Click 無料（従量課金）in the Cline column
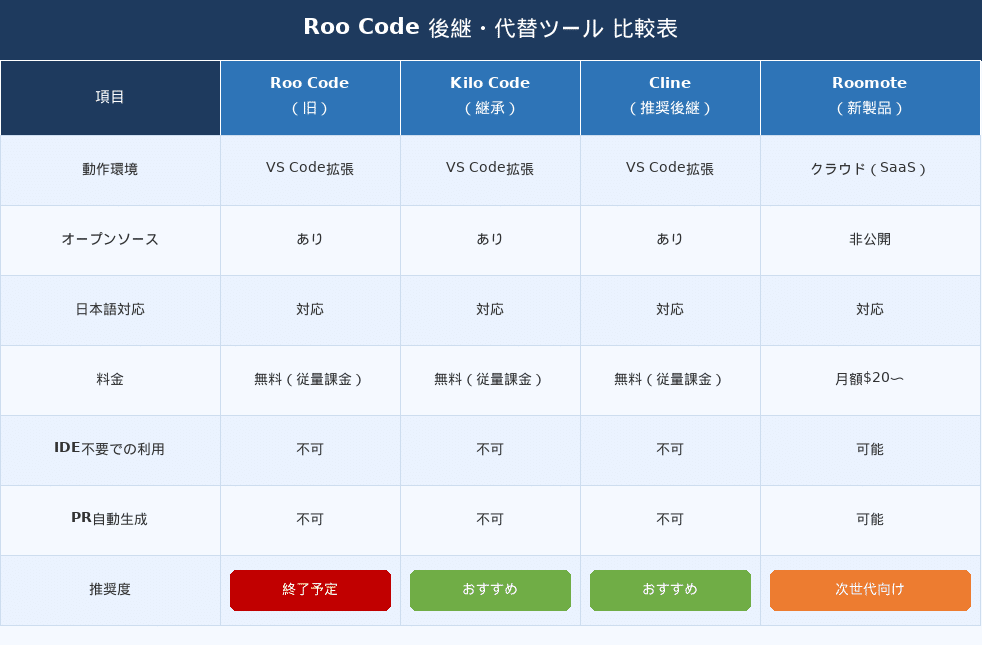This screenshot has width=982, height=645. [670, 379]
